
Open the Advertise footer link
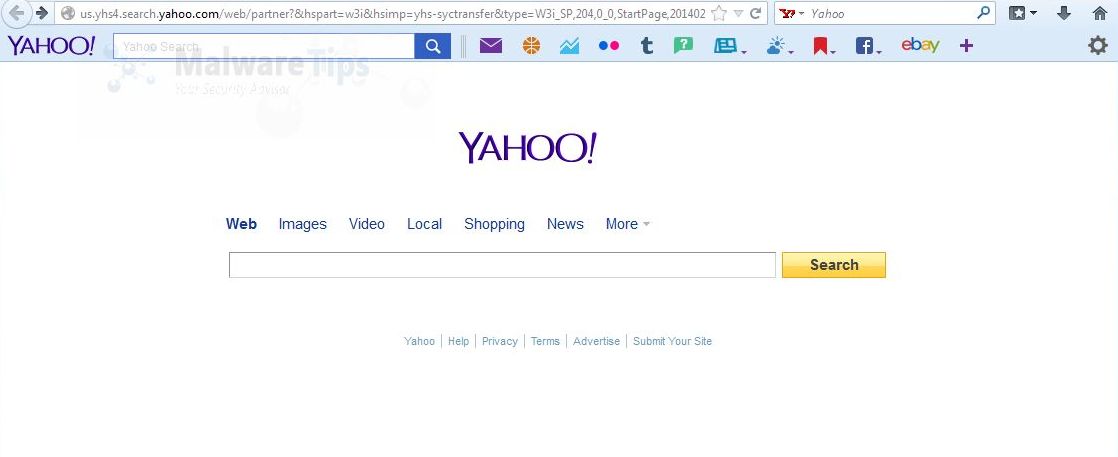click(x=597, y=341)
